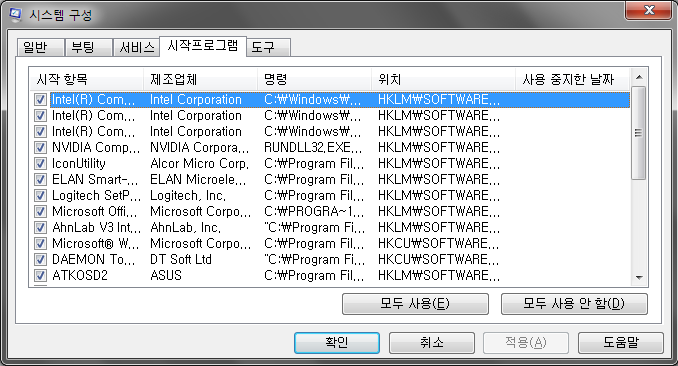Sort by the 시작 항목 column header
Screen dimensions: 678x366
[86, 79]
